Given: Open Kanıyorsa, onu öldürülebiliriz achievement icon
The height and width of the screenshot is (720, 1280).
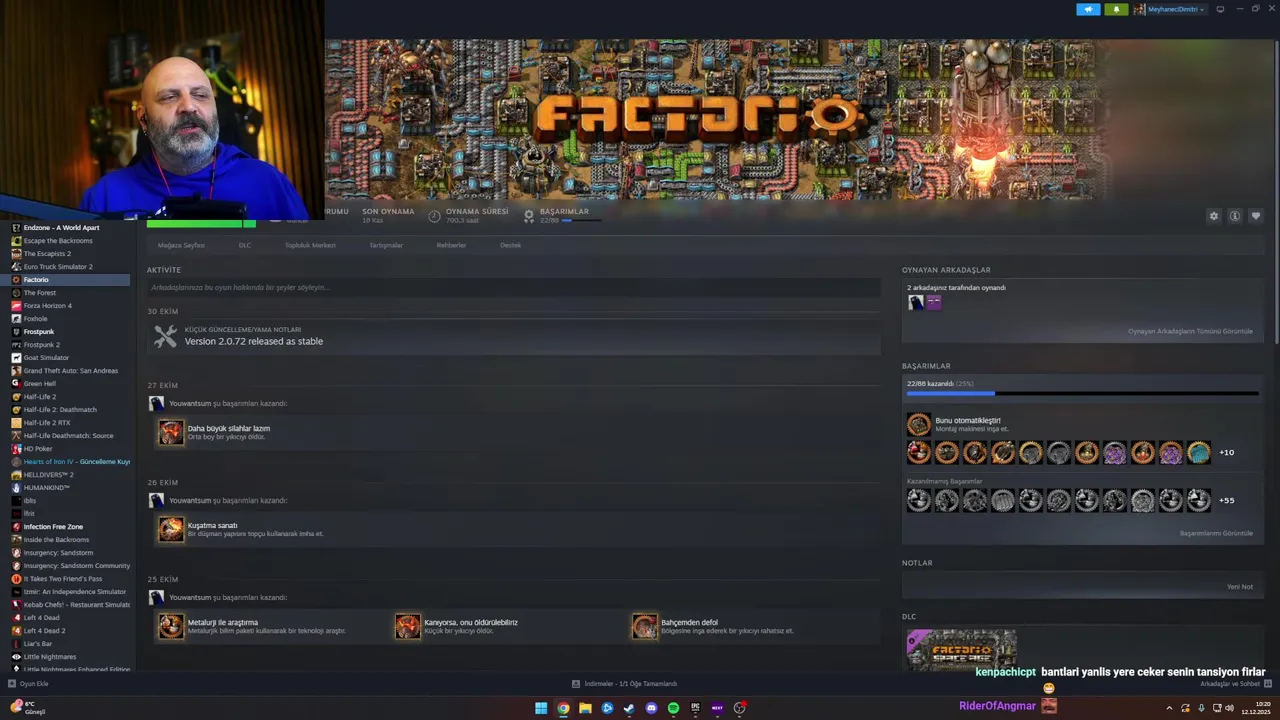Looking at the screenshot, I should [408, 626].
